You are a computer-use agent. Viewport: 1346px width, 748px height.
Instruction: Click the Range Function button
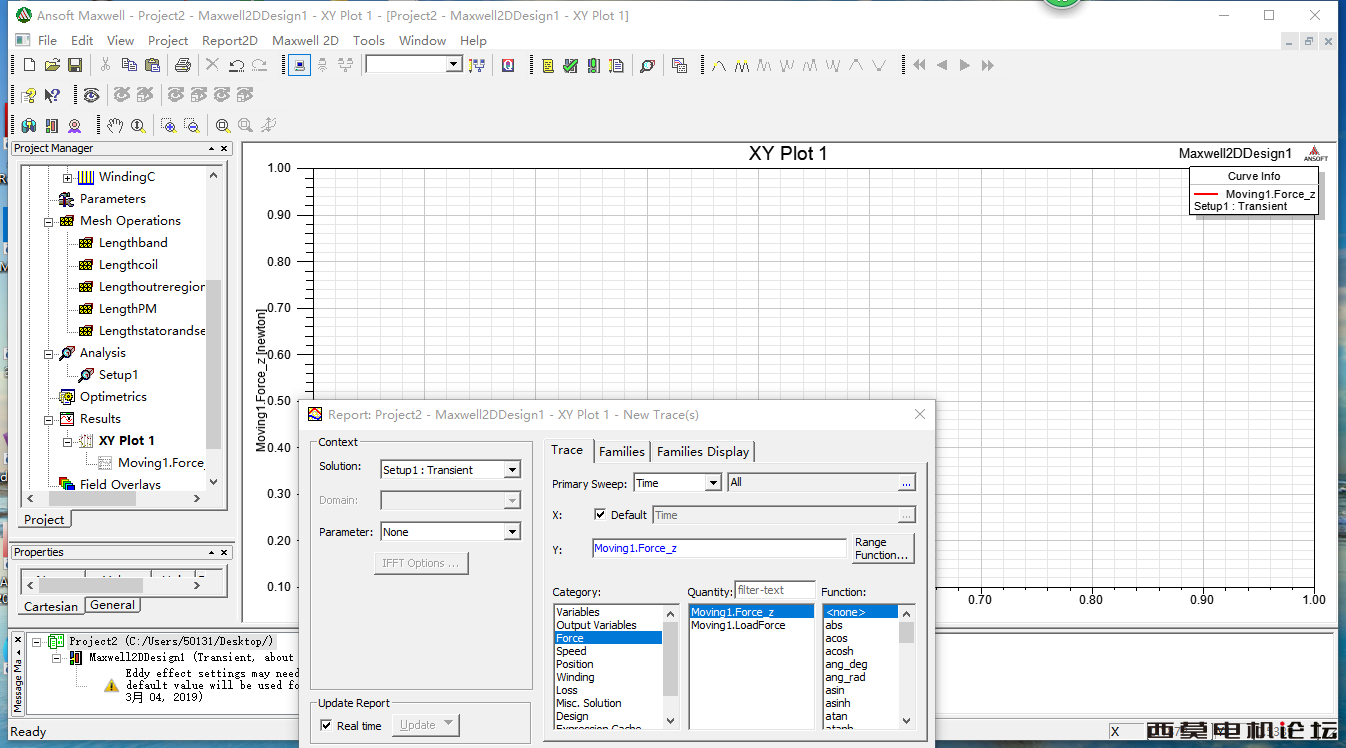point(883,548)
